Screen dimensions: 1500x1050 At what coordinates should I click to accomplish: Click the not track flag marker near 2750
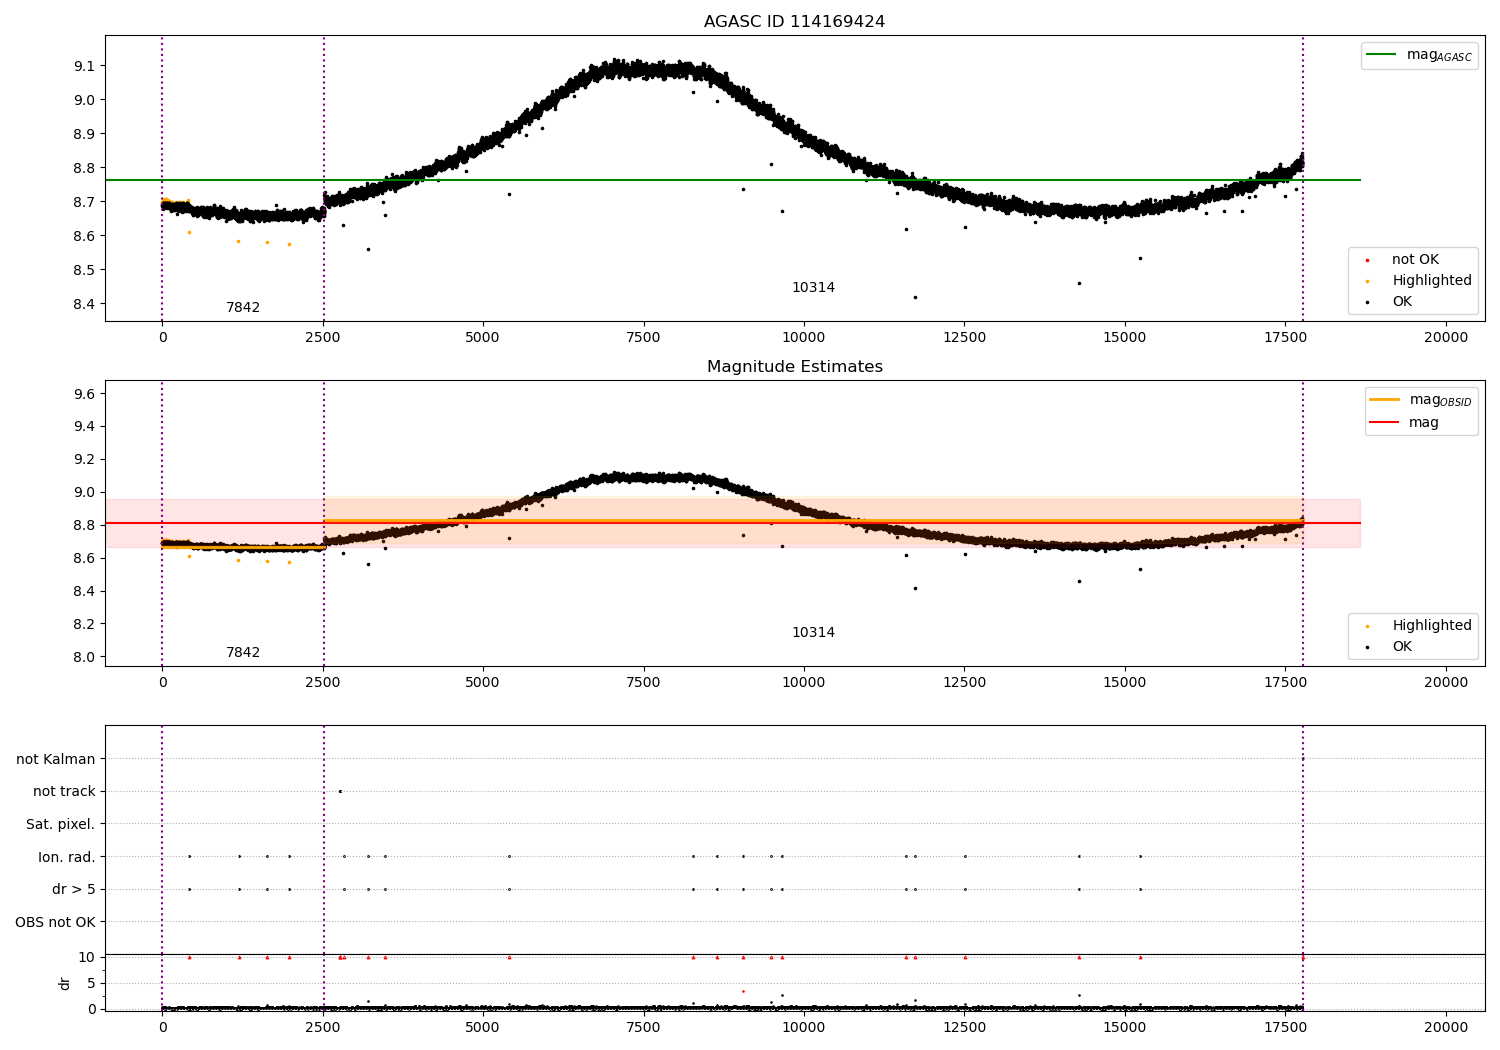click(340, 791)
